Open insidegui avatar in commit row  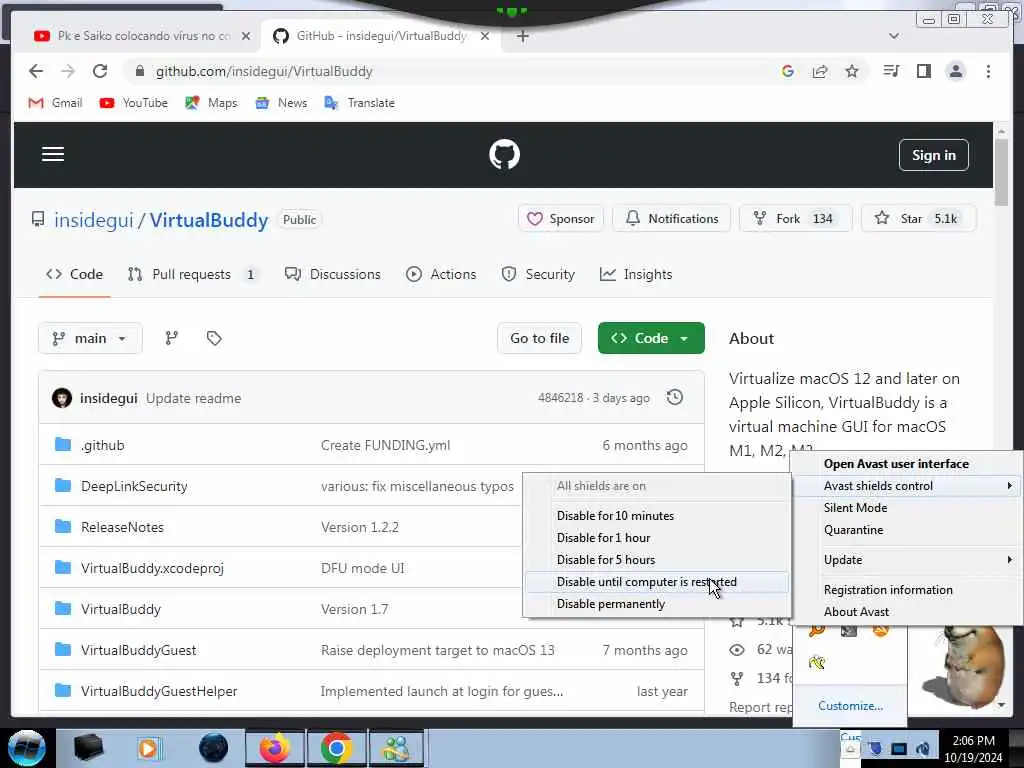(62, 398)
